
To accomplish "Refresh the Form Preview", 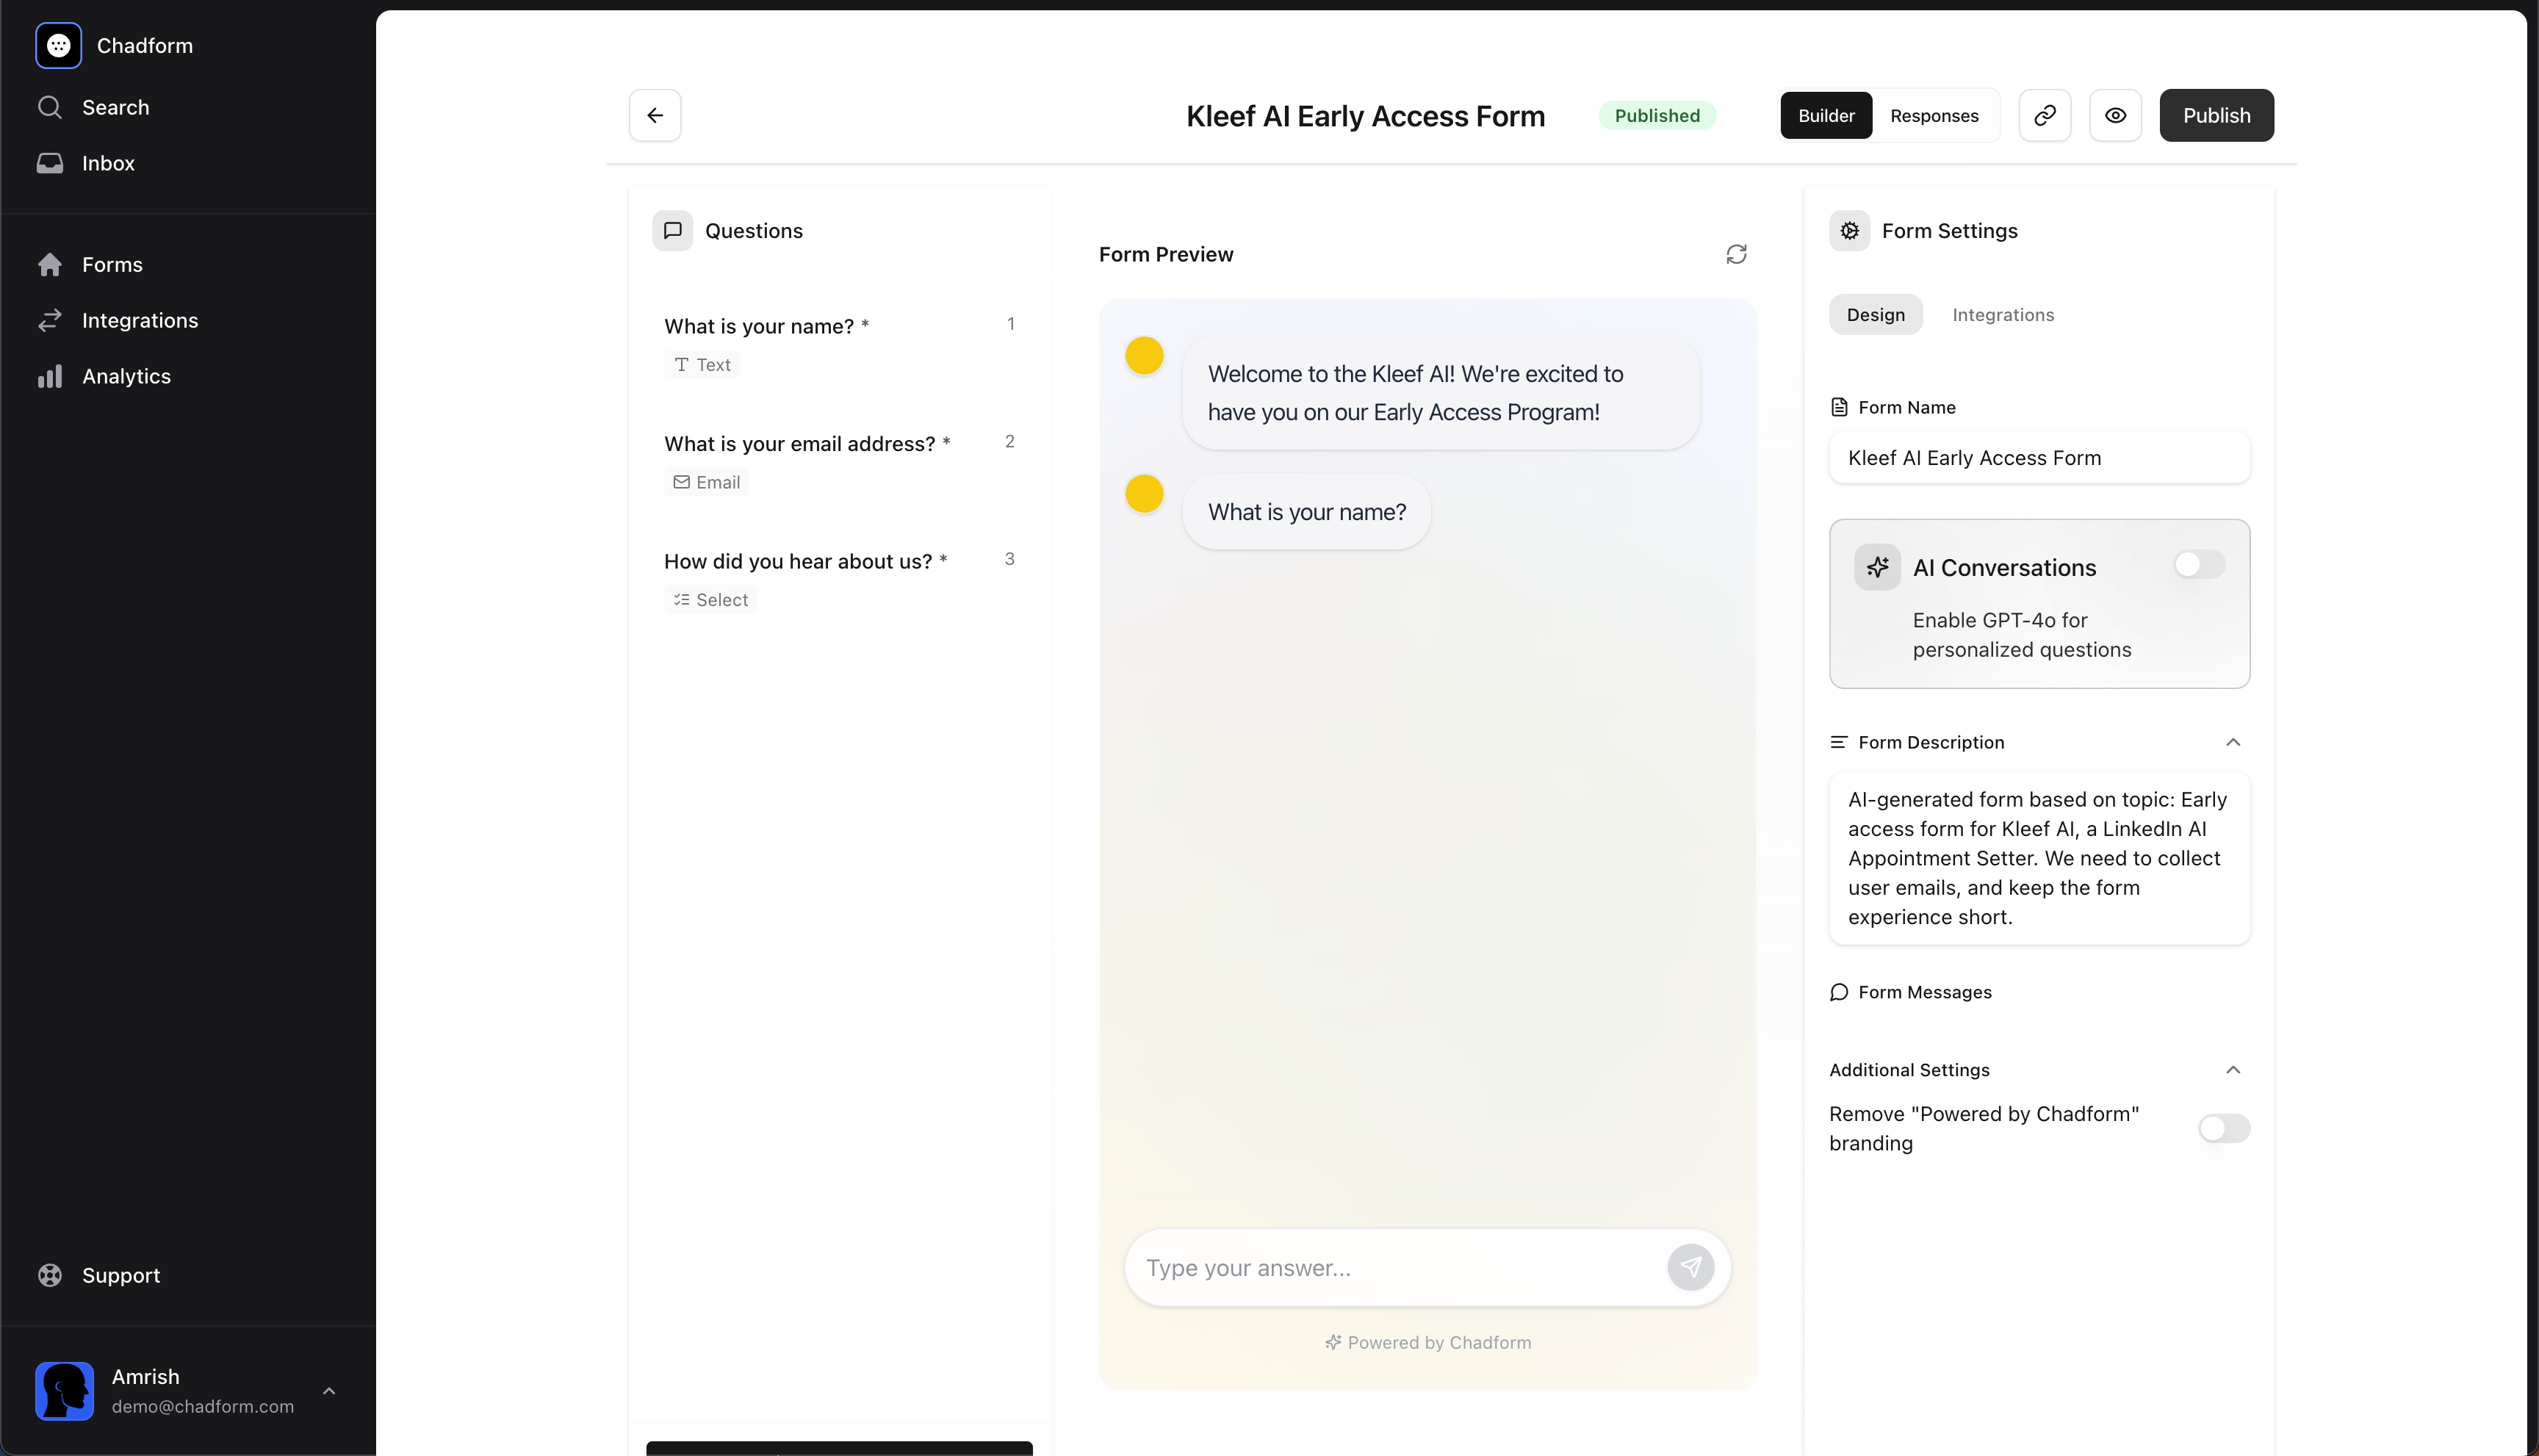I will click(x=1736, y=254).
